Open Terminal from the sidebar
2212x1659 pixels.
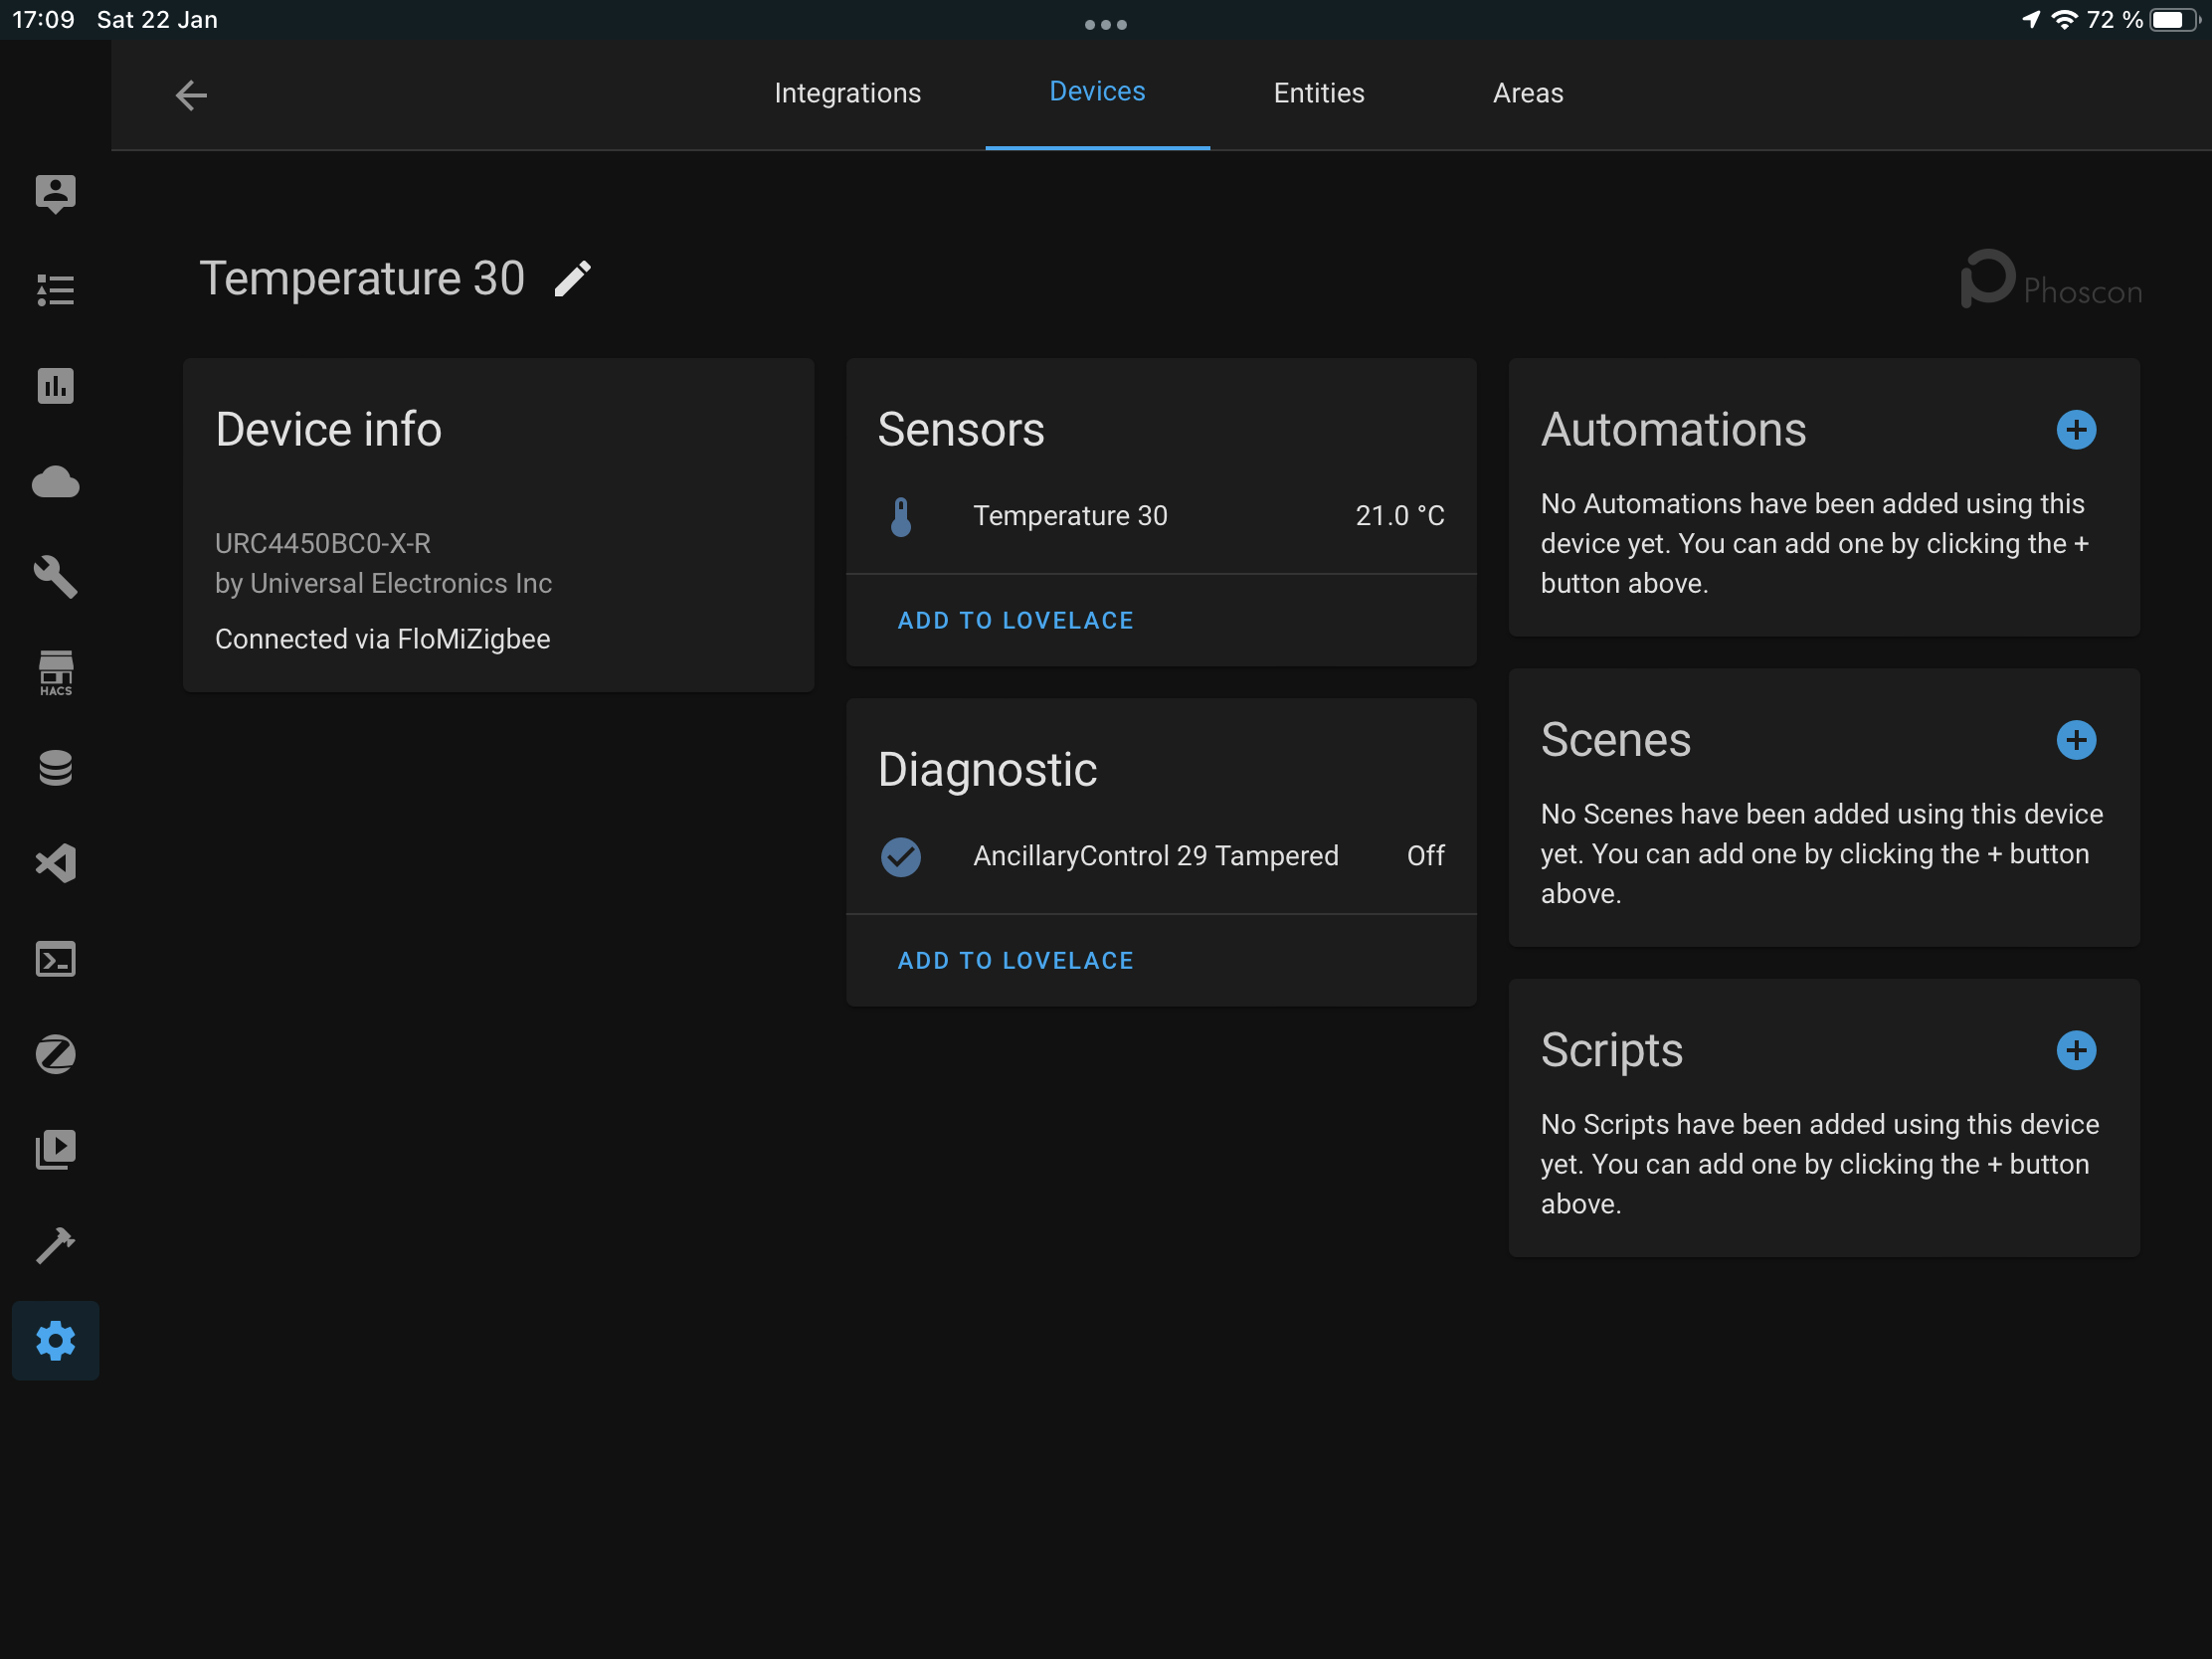click(x=55, y=959)
